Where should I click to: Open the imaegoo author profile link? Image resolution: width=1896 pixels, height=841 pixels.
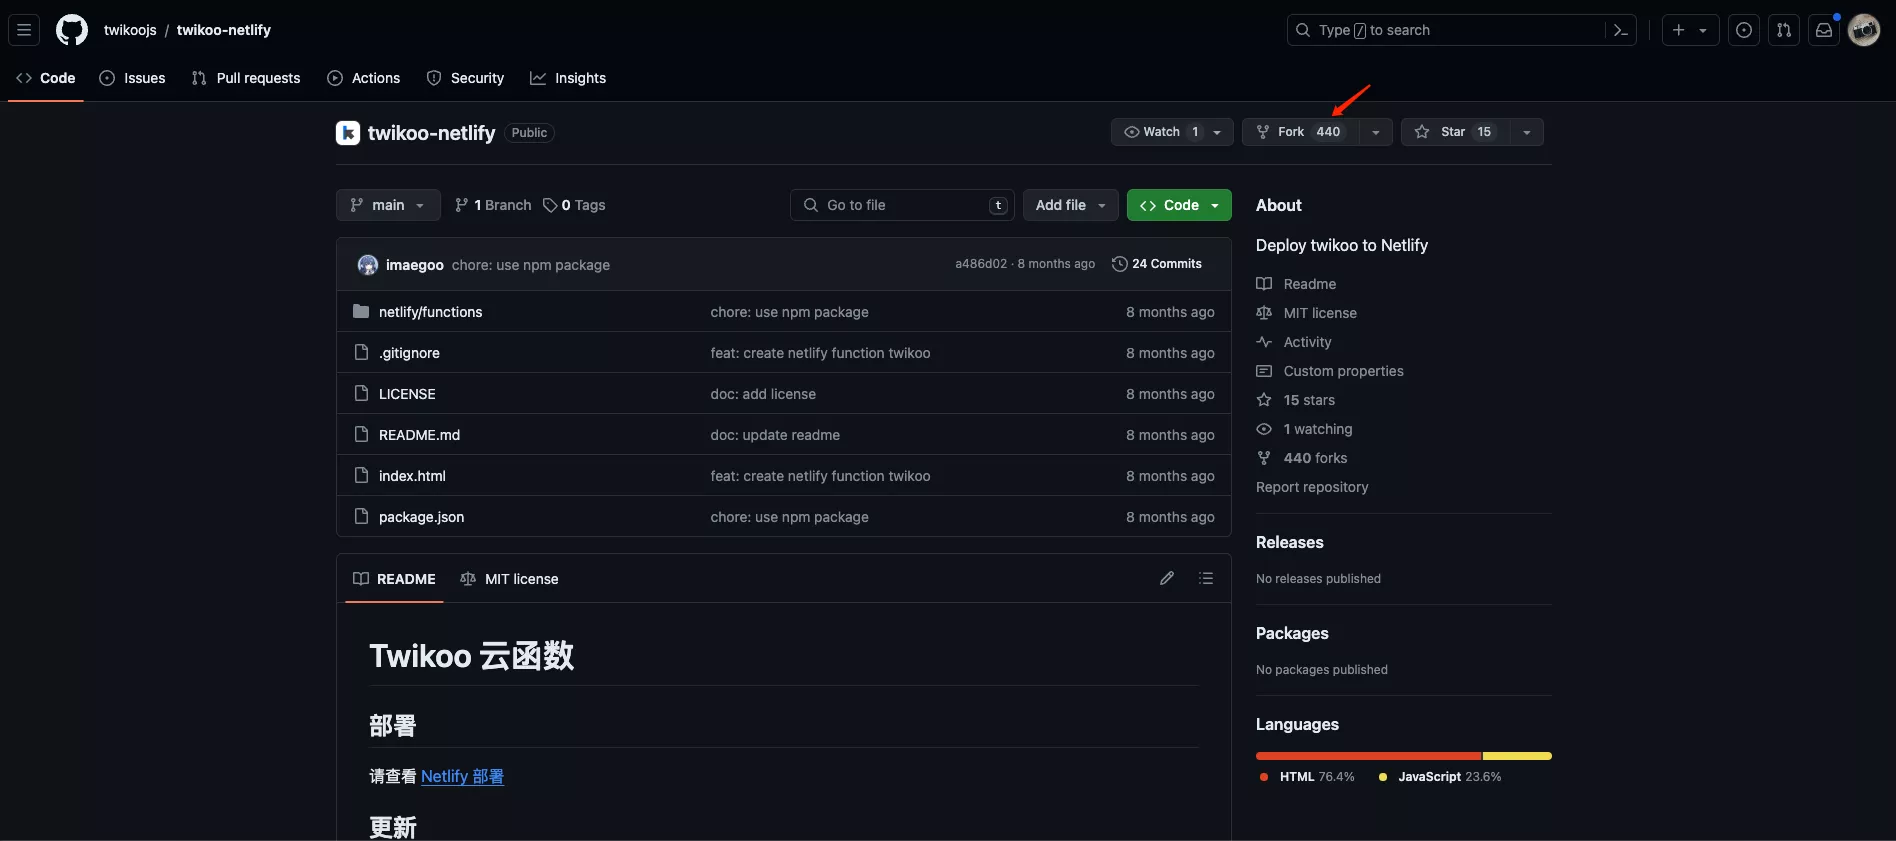click(415, 265)
